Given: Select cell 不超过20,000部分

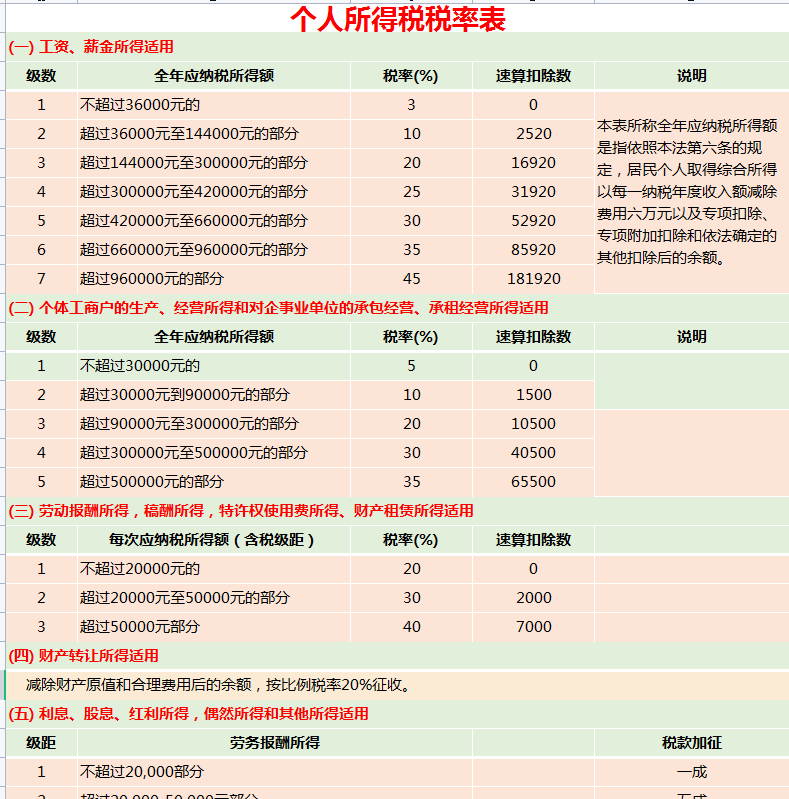Looking at the screenshot, I should 275,772.
